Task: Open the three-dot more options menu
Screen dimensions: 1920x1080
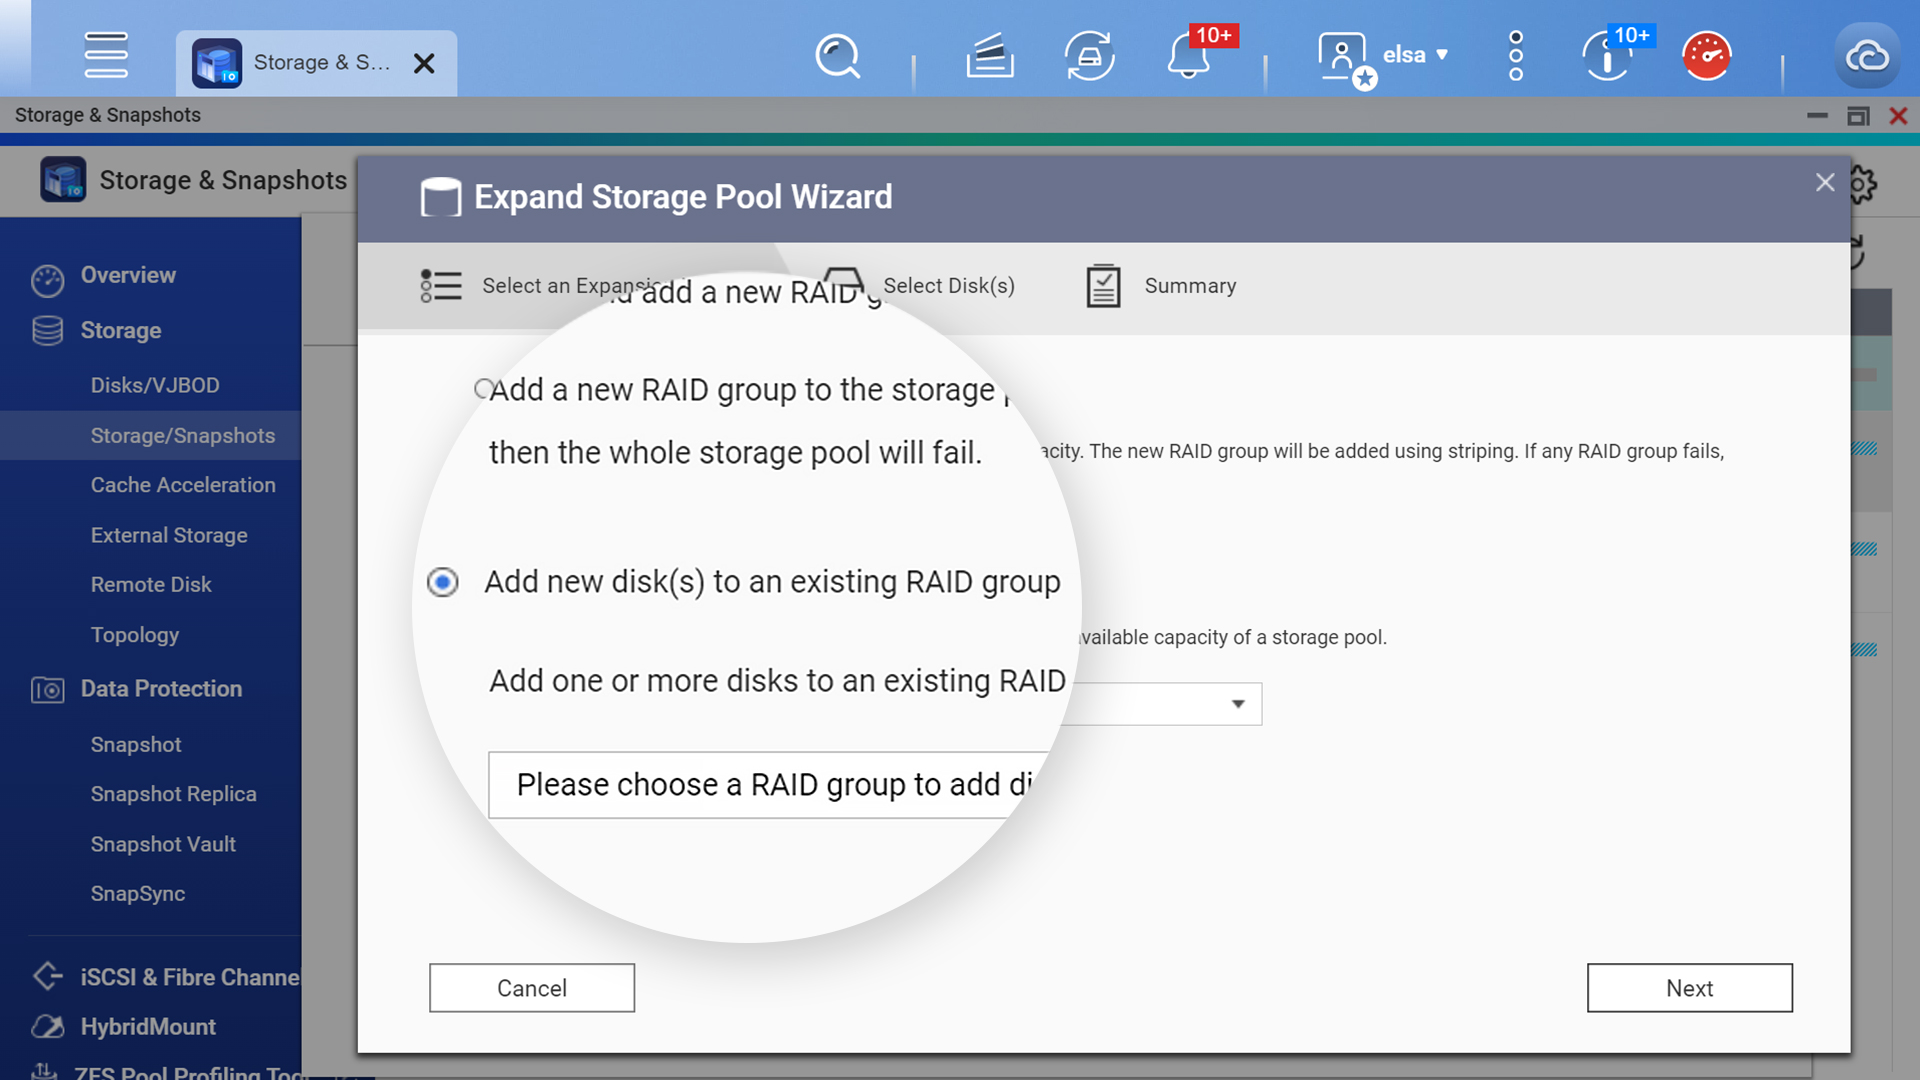Action: [1516, 56]
